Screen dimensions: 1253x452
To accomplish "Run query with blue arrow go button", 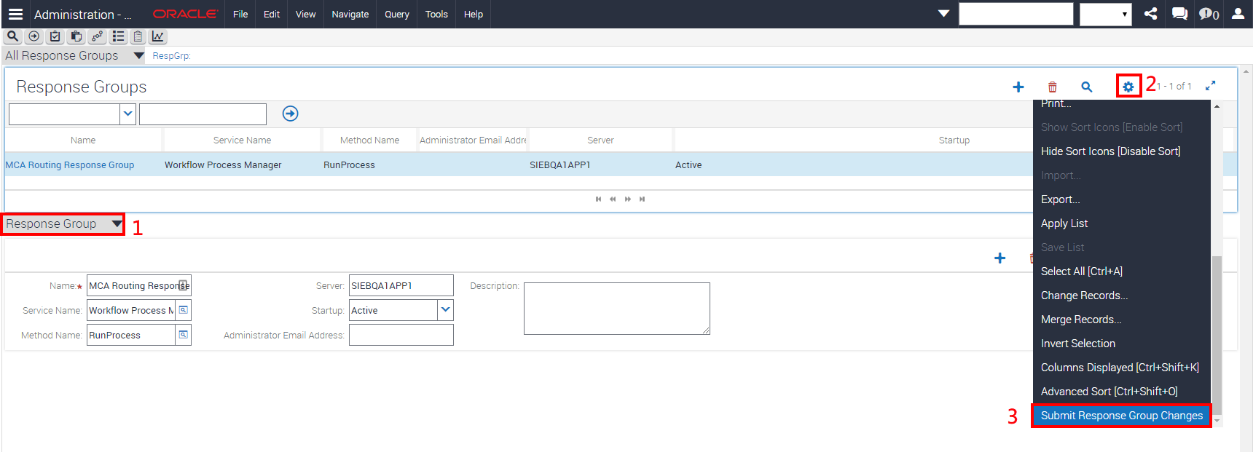I will pyautogui.click(x=290, y=113).
